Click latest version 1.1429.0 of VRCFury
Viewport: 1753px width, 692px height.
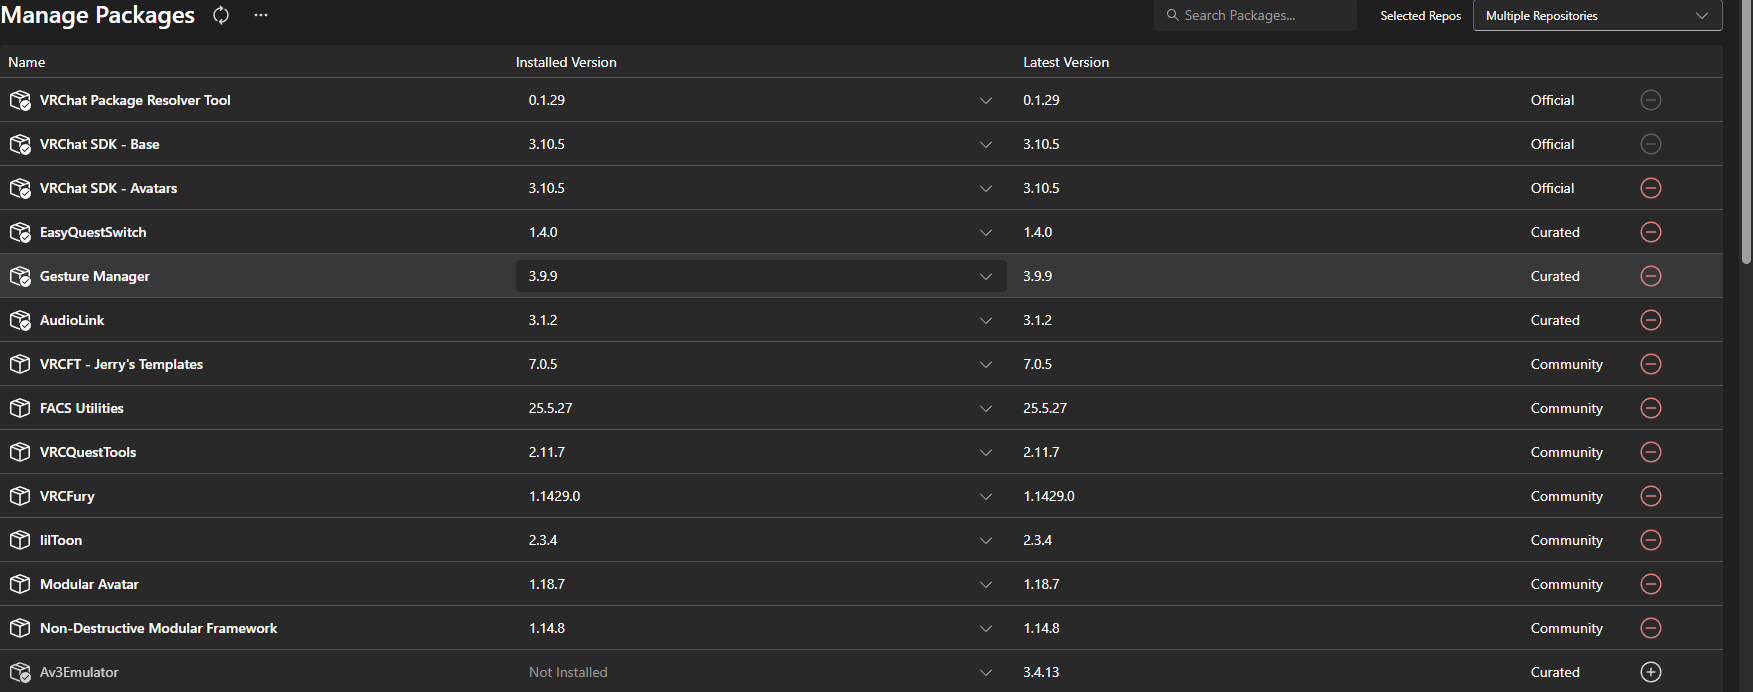[x=1049, y=496]
